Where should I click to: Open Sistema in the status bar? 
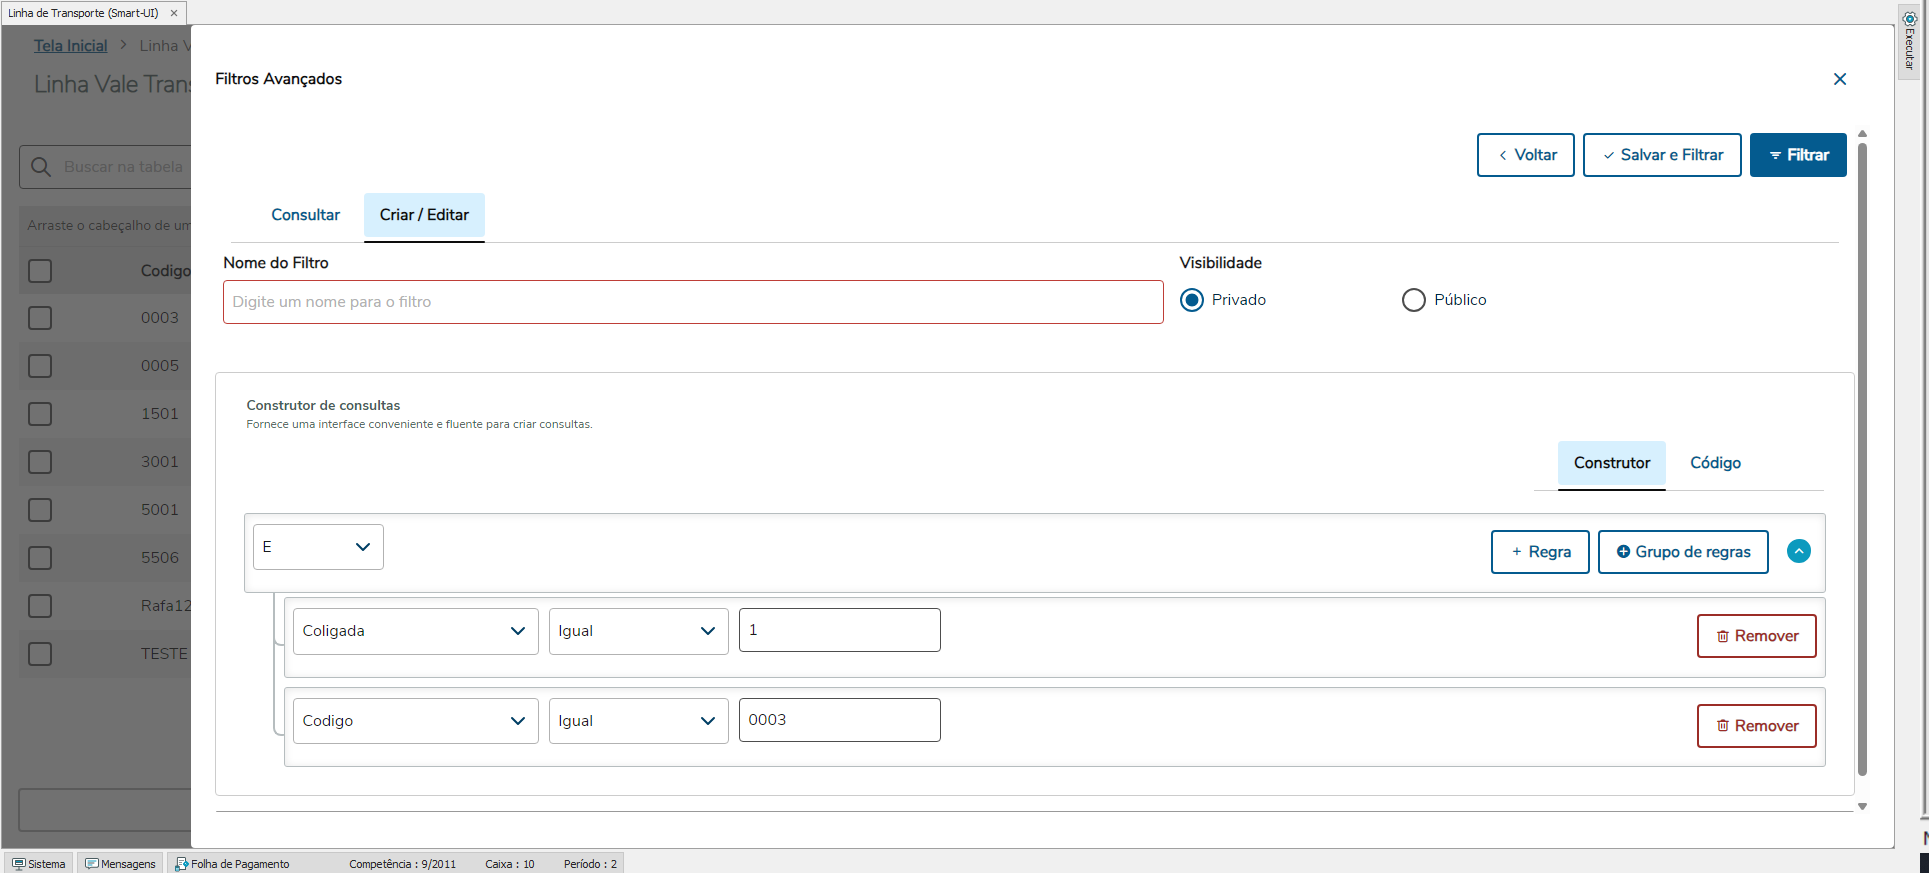click(39, 864)
